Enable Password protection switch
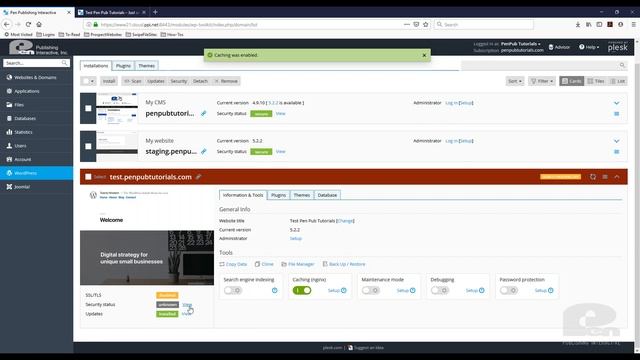 509,290
